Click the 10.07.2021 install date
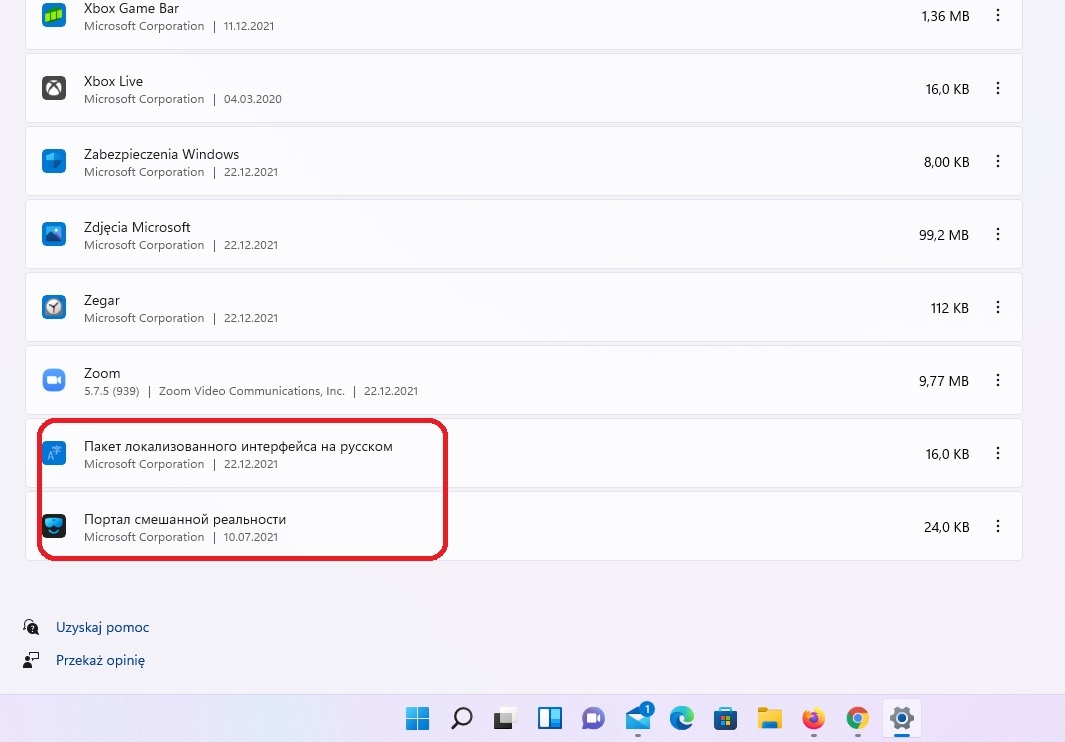This screenshot has width=1065, height=742. click(251, 537)
